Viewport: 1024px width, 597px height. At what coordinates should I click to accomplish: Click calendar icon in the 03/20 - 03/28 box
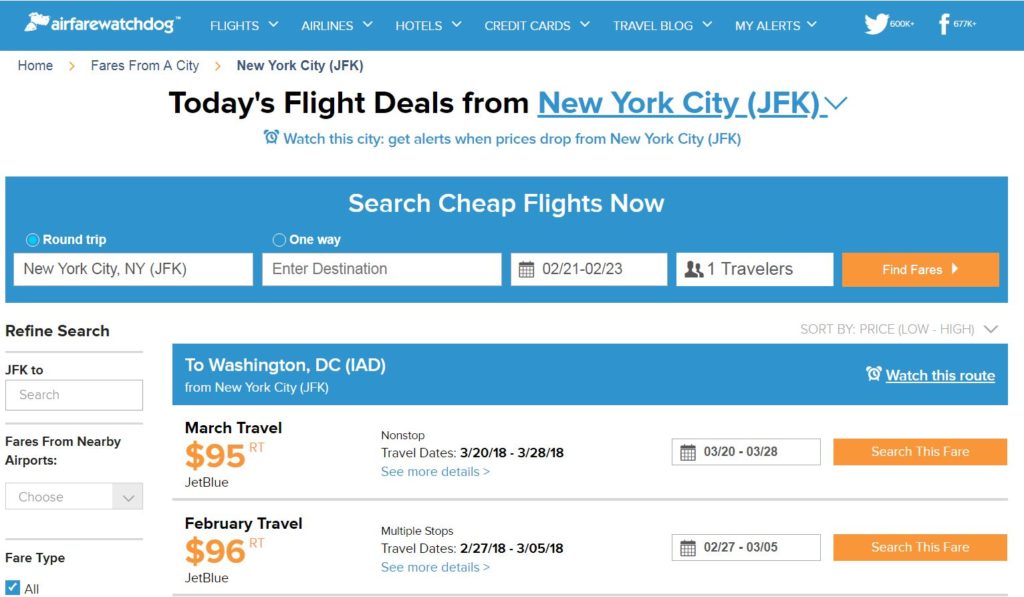(688, 452)
